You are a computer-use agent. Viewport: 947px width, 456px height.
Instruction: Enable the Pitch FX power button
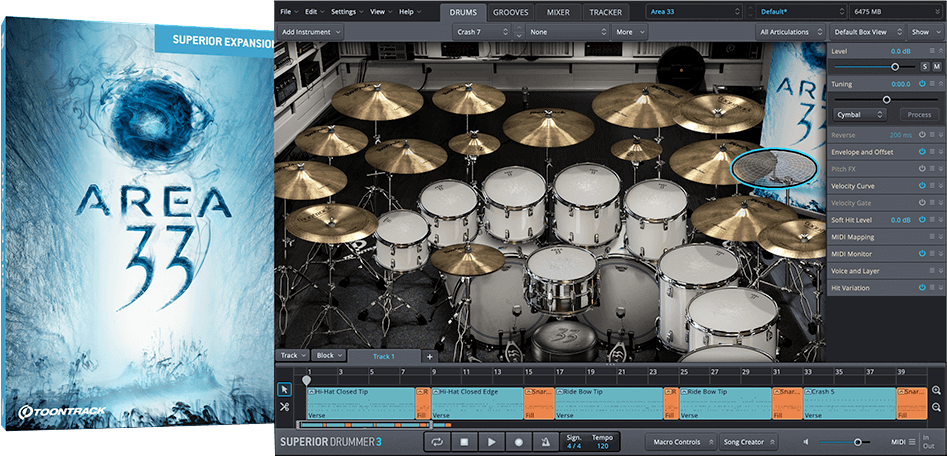coord(922,169)
